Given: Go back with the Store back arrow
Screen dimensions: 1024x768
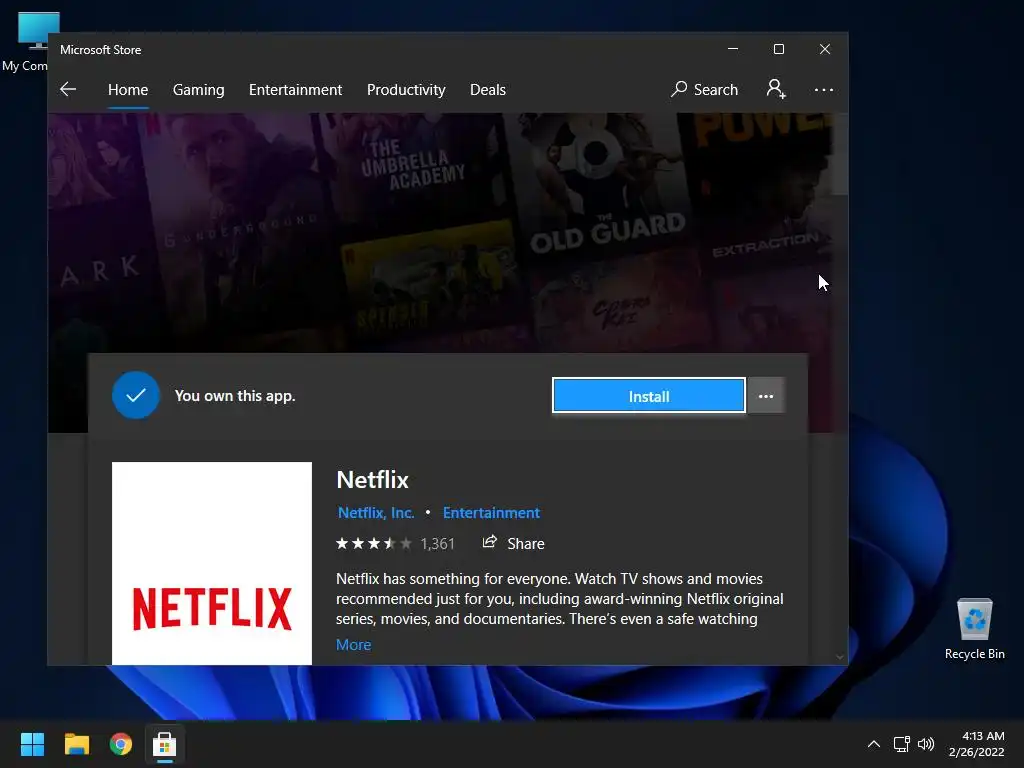Looking at the screenshot, I should [68, 89].
